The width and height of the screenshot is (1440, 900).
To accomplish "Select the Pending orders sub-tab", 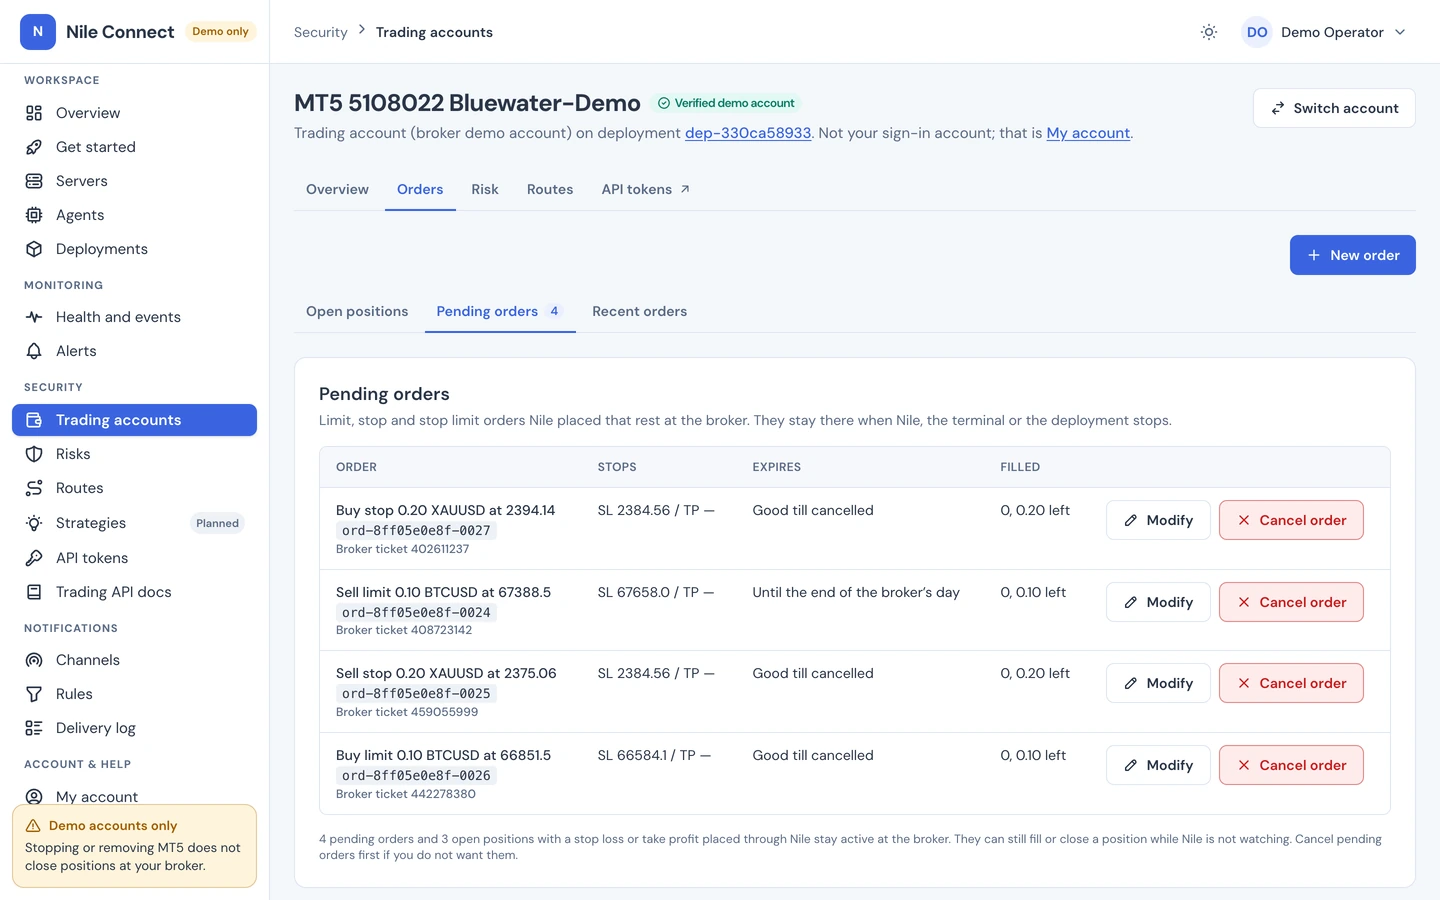I will 499,311.
